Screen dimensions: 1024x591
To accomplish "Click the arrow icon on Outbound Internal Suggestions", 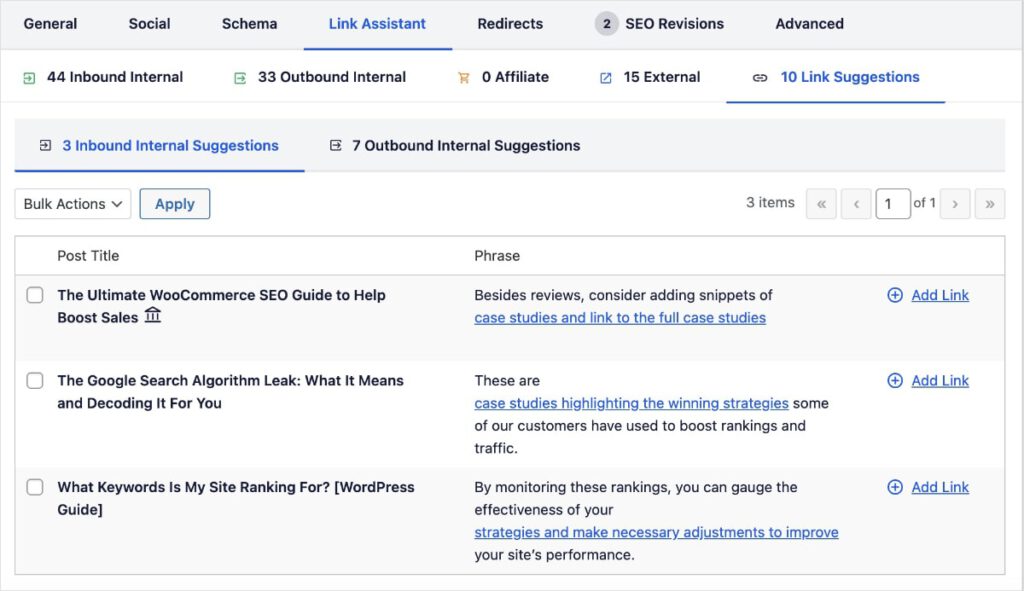I will [x=335, y=145].
